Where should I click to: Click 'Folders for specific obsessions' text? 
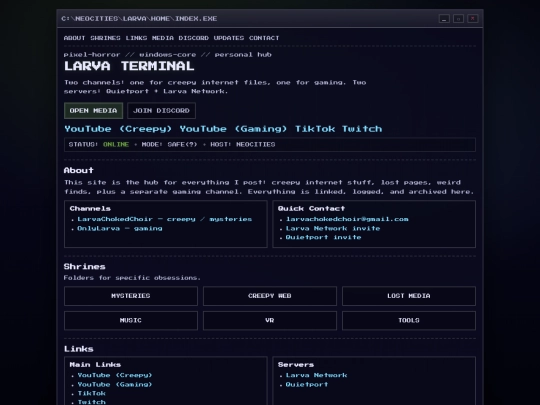(132, 278)
